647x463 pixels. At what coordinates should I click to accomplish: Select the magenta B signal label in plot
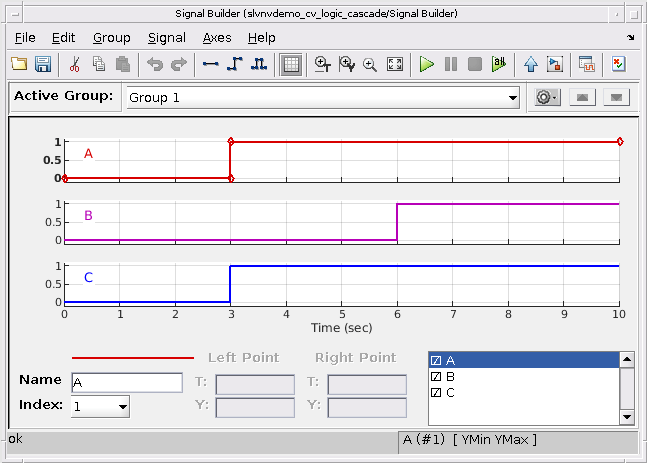pos(88,215)
